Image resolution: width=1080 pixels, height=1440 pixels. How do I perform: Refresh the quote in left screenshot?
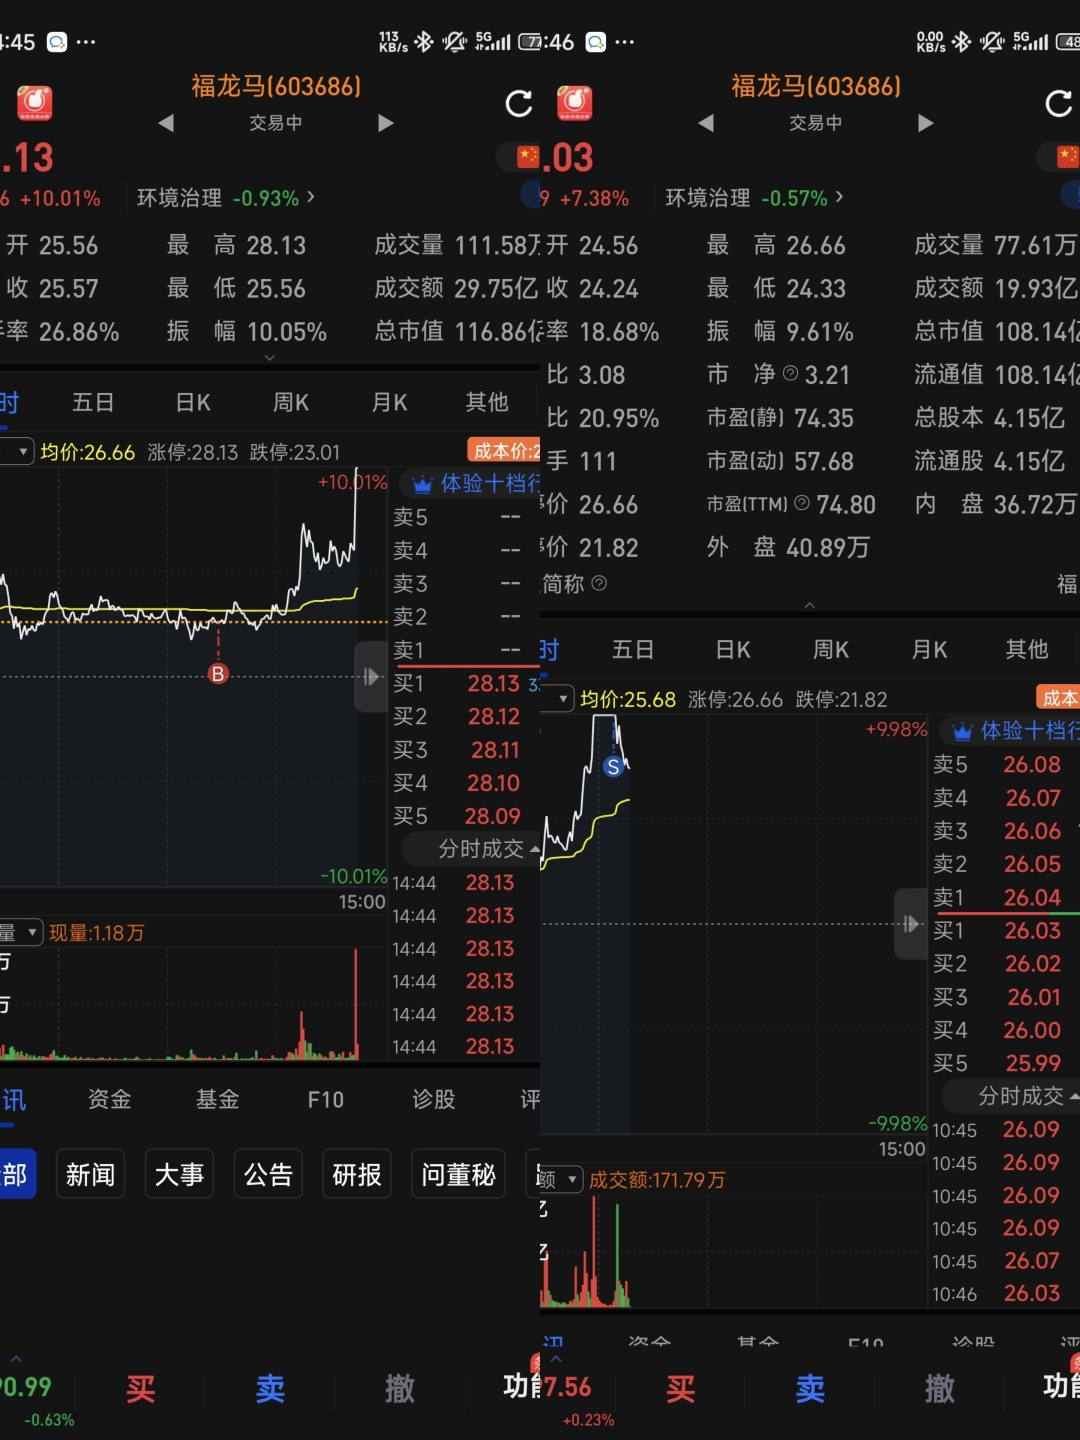519,103
